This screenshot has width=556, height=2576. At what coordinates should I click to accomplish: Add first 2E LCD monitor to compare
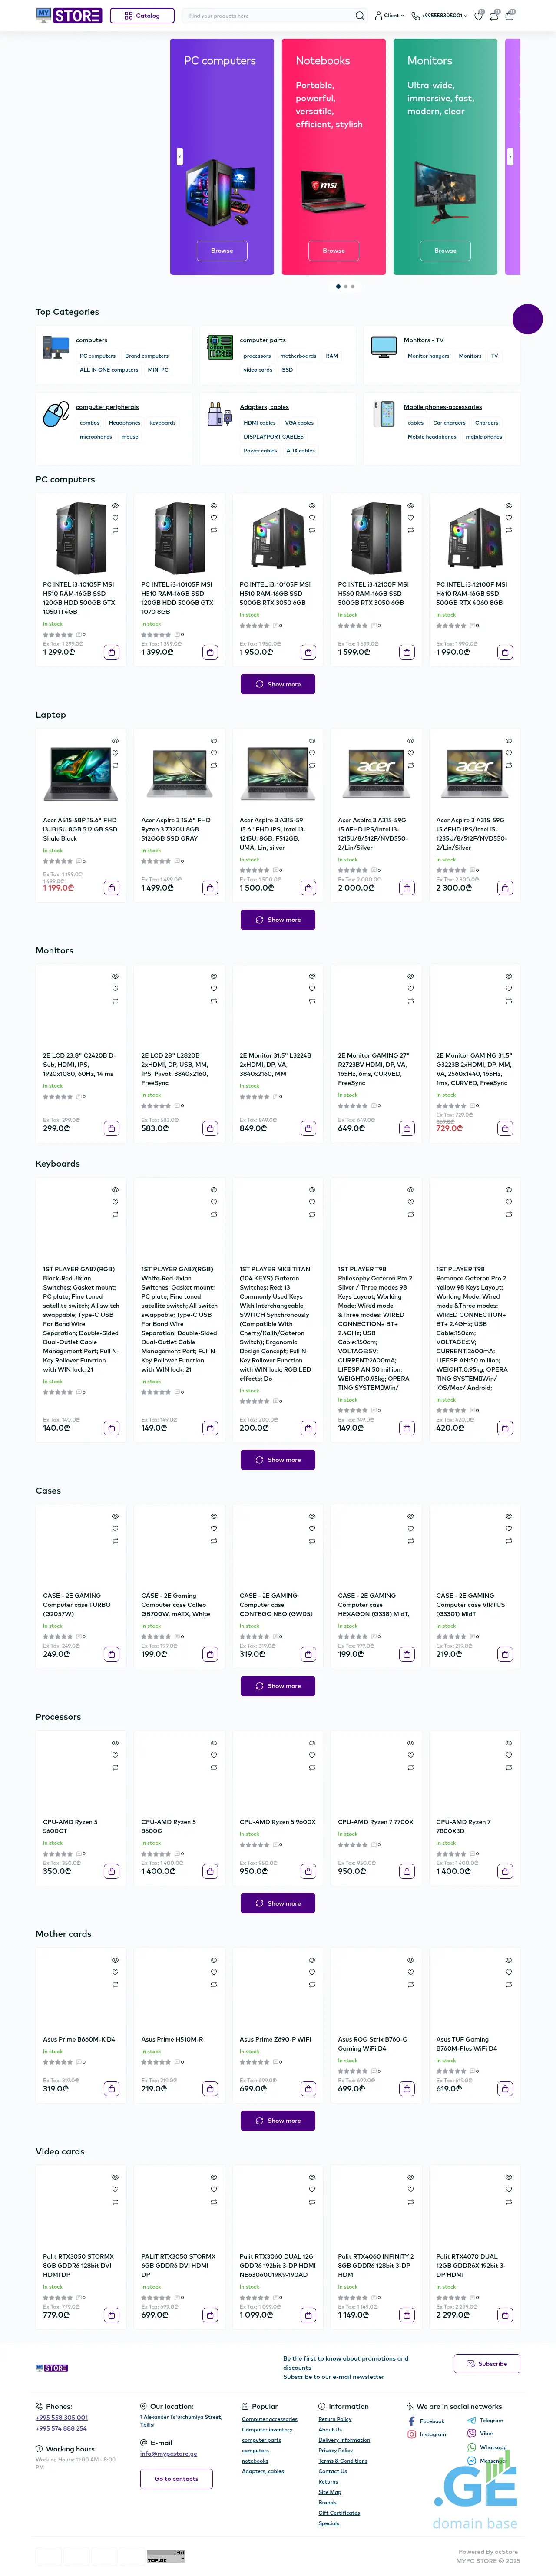(x=115, y=1001)
